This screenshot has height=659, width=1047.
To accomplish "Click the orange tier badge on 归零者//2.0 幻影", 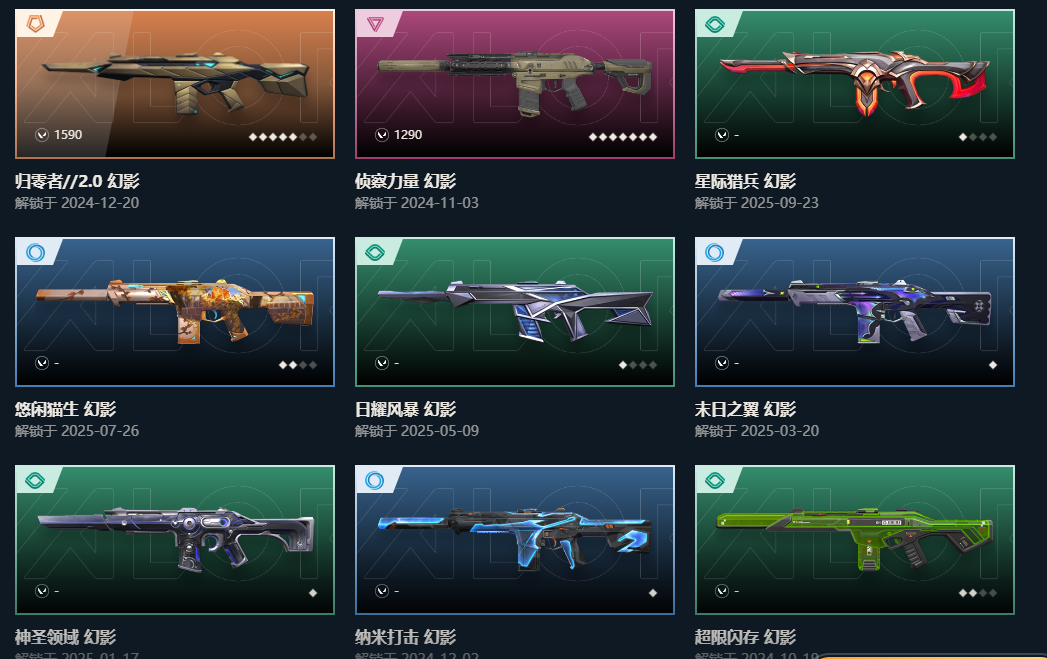I will (x=35, y=25).
